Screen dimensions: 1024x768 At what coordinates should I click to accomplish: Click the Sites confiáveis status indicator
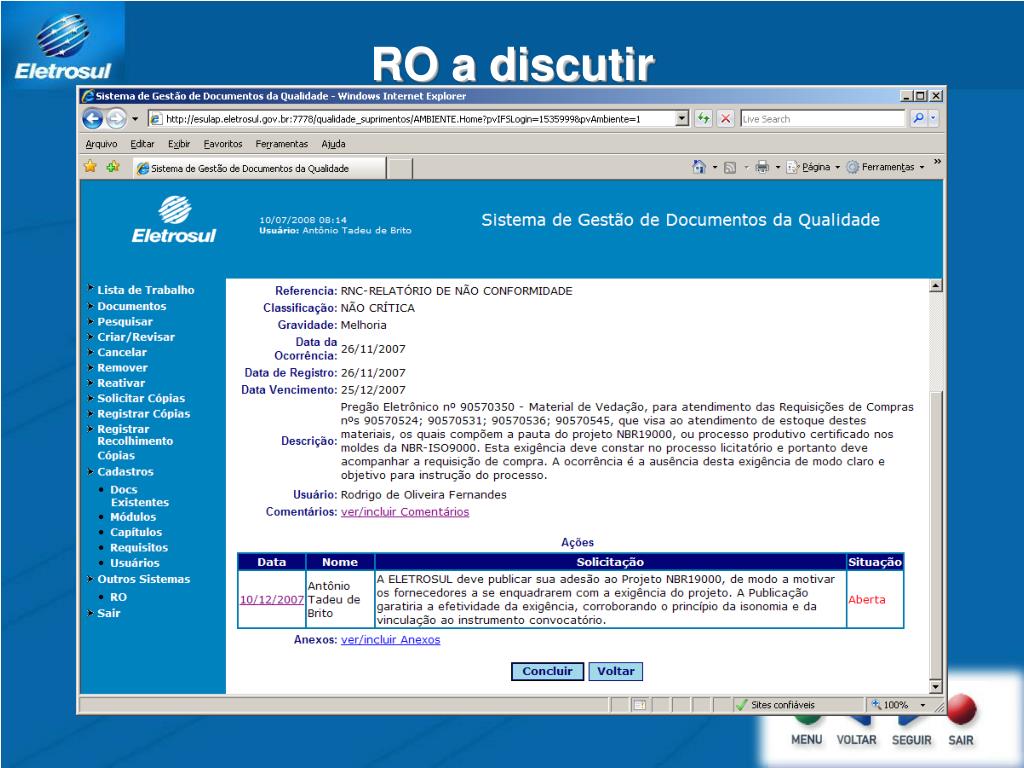776,705
